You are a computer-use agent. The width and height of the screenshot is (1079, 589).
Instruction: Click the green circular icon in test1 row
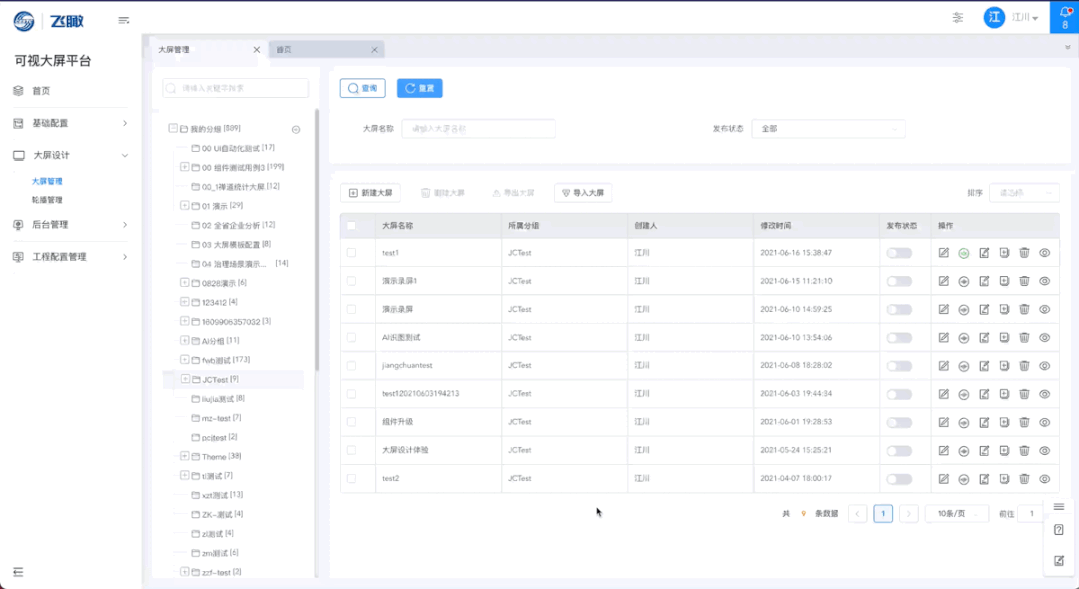click(x=964, y=253)
